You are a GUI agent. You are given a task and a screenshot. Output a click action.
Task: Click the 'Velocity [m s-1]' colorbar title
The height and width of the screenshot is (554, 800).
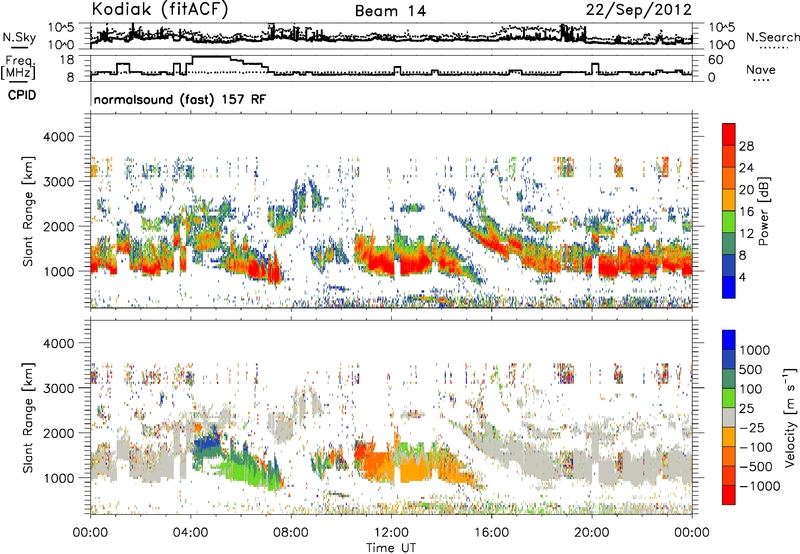coord(790,417)
